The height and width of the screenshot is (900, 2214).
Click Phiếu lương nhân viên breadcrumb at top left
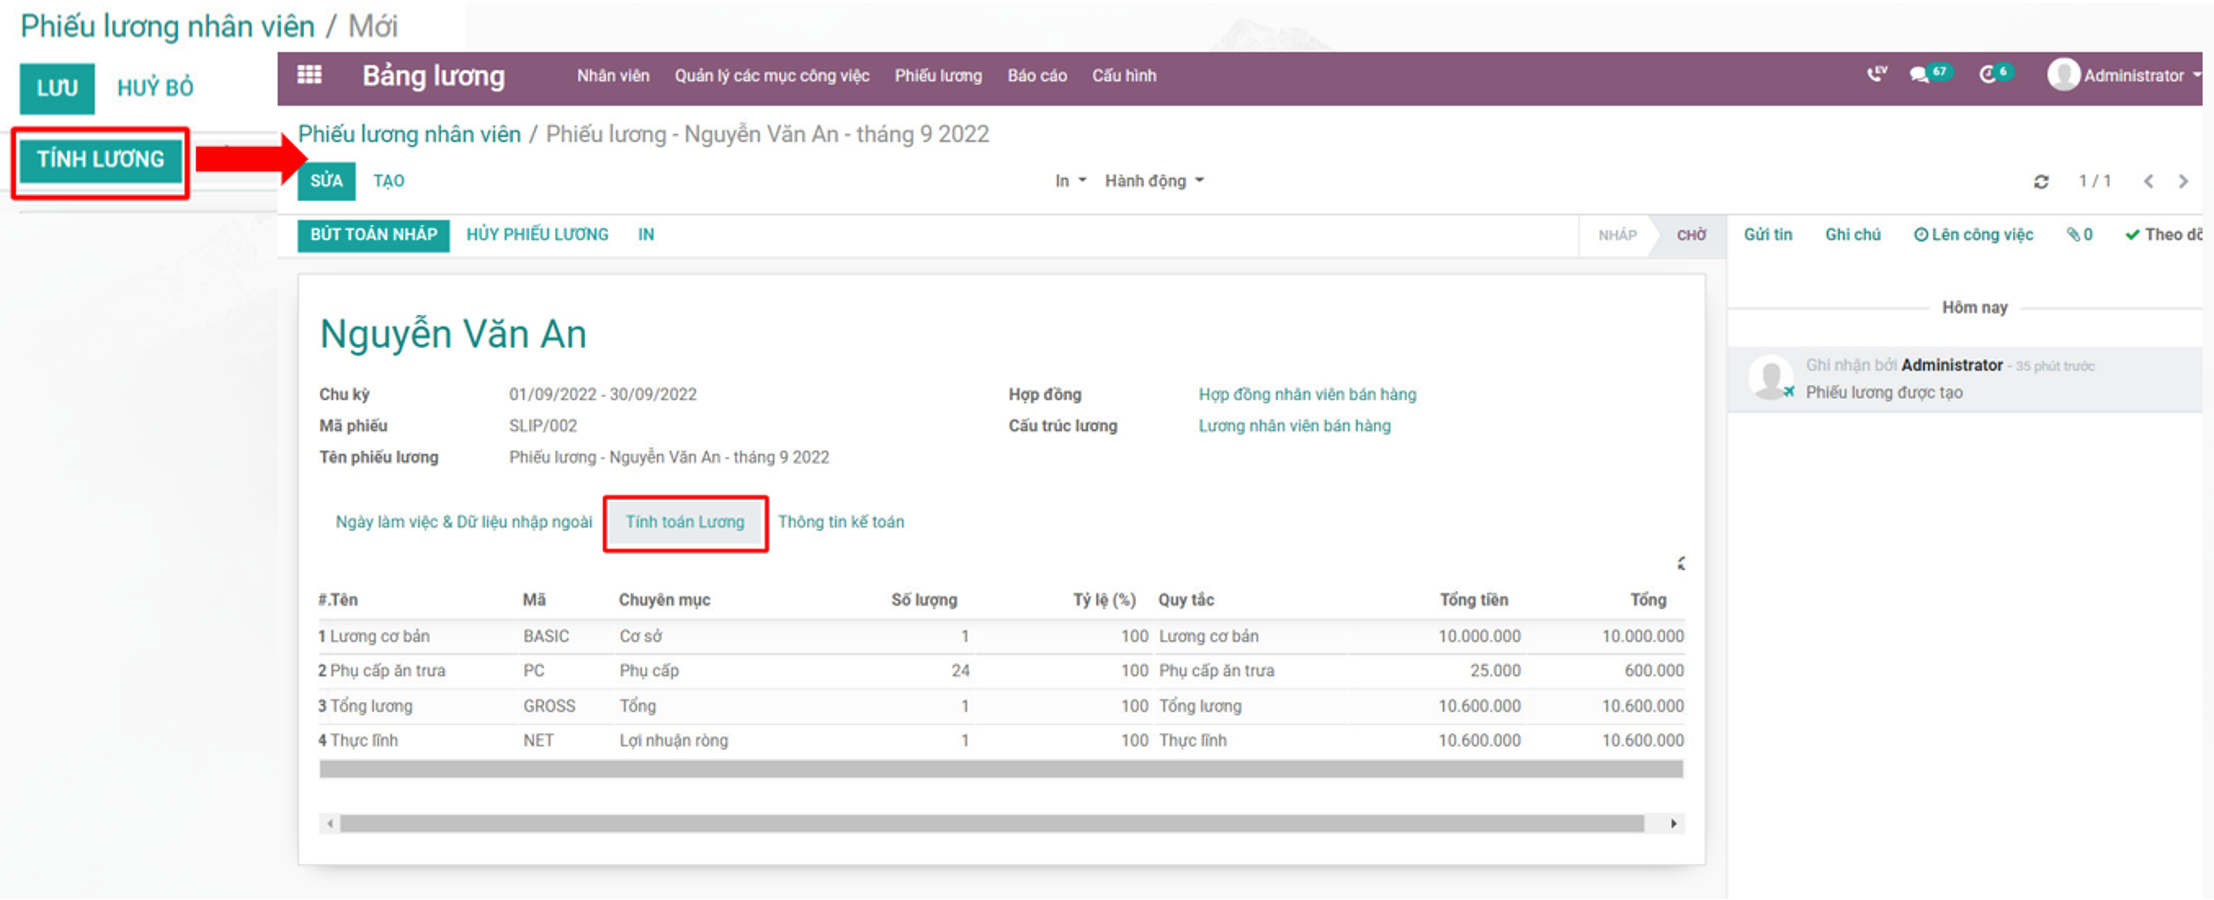(167, 26)
